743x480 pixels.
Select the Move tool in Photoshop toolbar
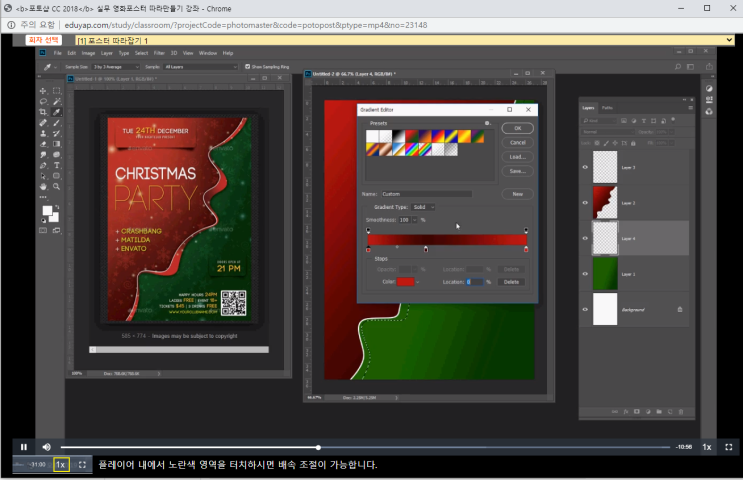pyautogui.click(x=43, y=91)
